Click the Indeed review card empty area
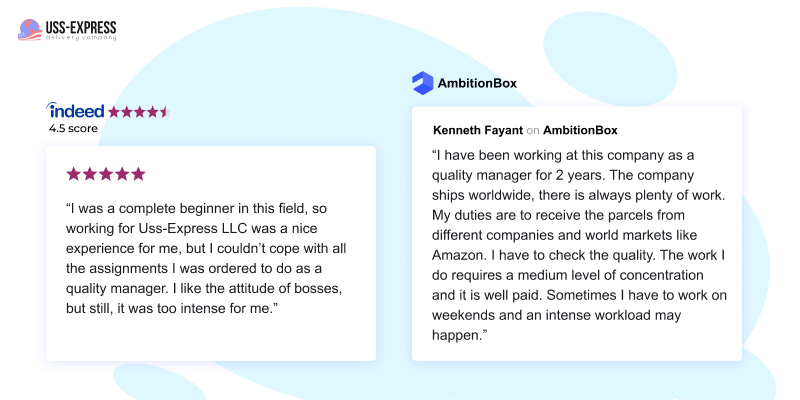Viewport: 800px width, 400px height. click(211, 338)
